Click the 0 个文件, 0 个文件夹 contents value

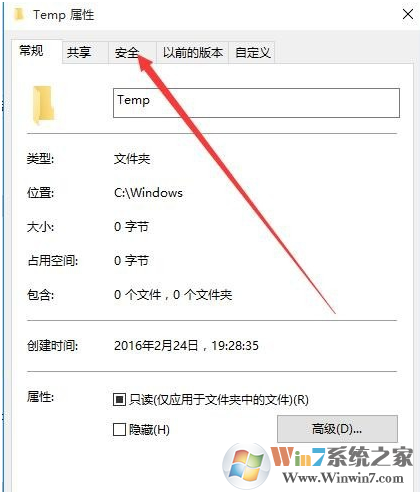pyautogui.click(x=173, y=294)
